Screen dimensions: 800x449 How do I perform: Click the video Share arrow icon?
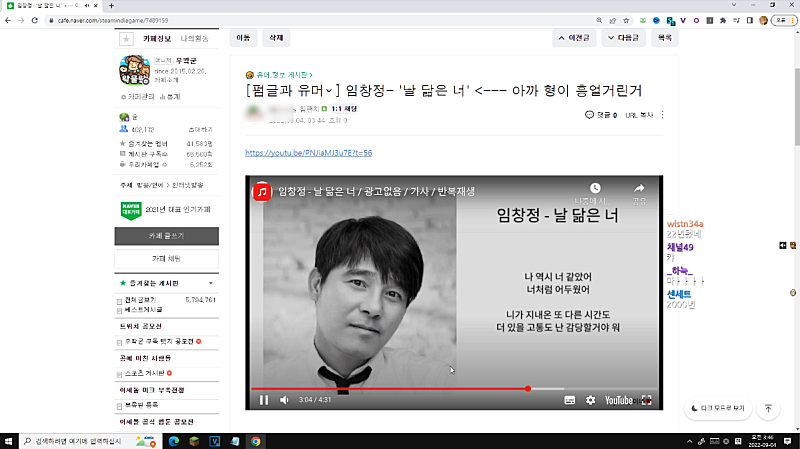(x=639, y=188)
